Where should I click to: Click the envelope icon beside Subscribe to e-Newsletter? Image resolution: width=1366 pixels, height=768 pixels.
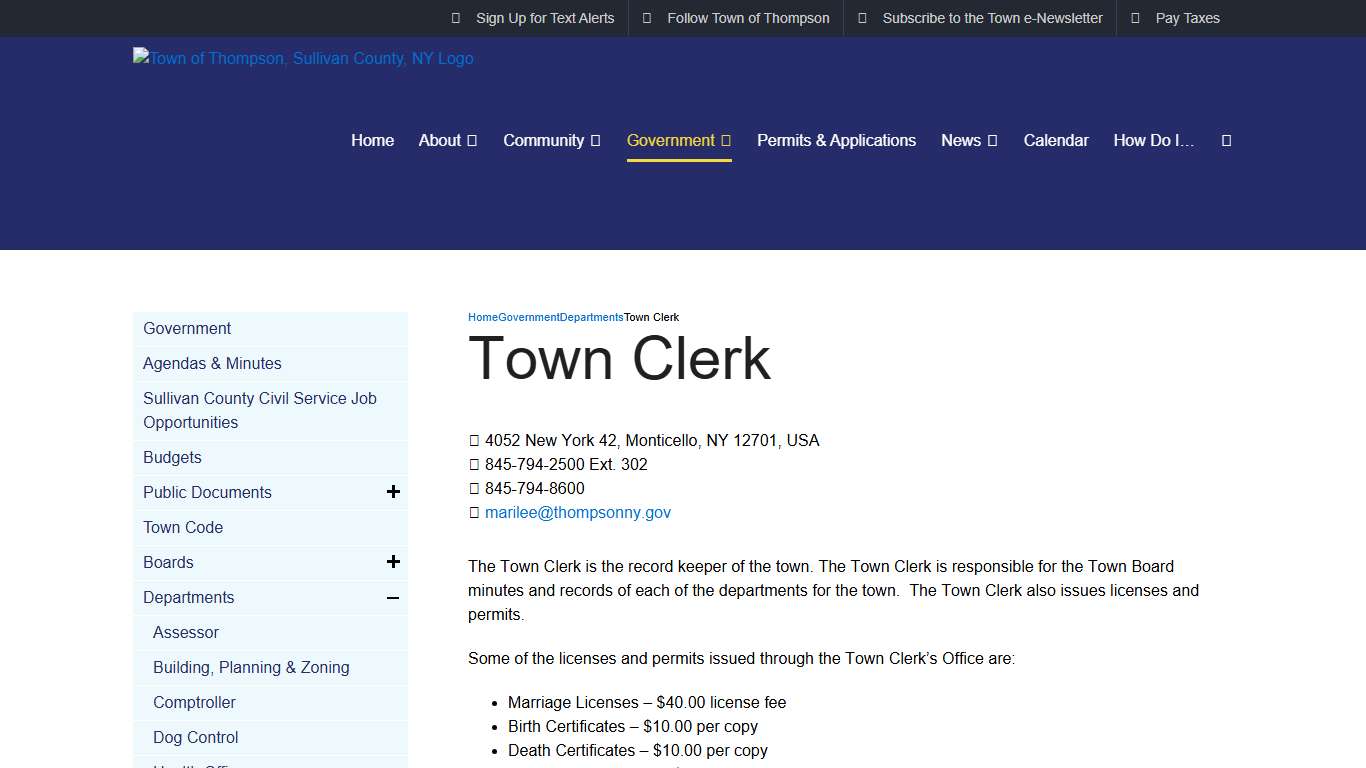pyautogui.click(x=862, y=18)
